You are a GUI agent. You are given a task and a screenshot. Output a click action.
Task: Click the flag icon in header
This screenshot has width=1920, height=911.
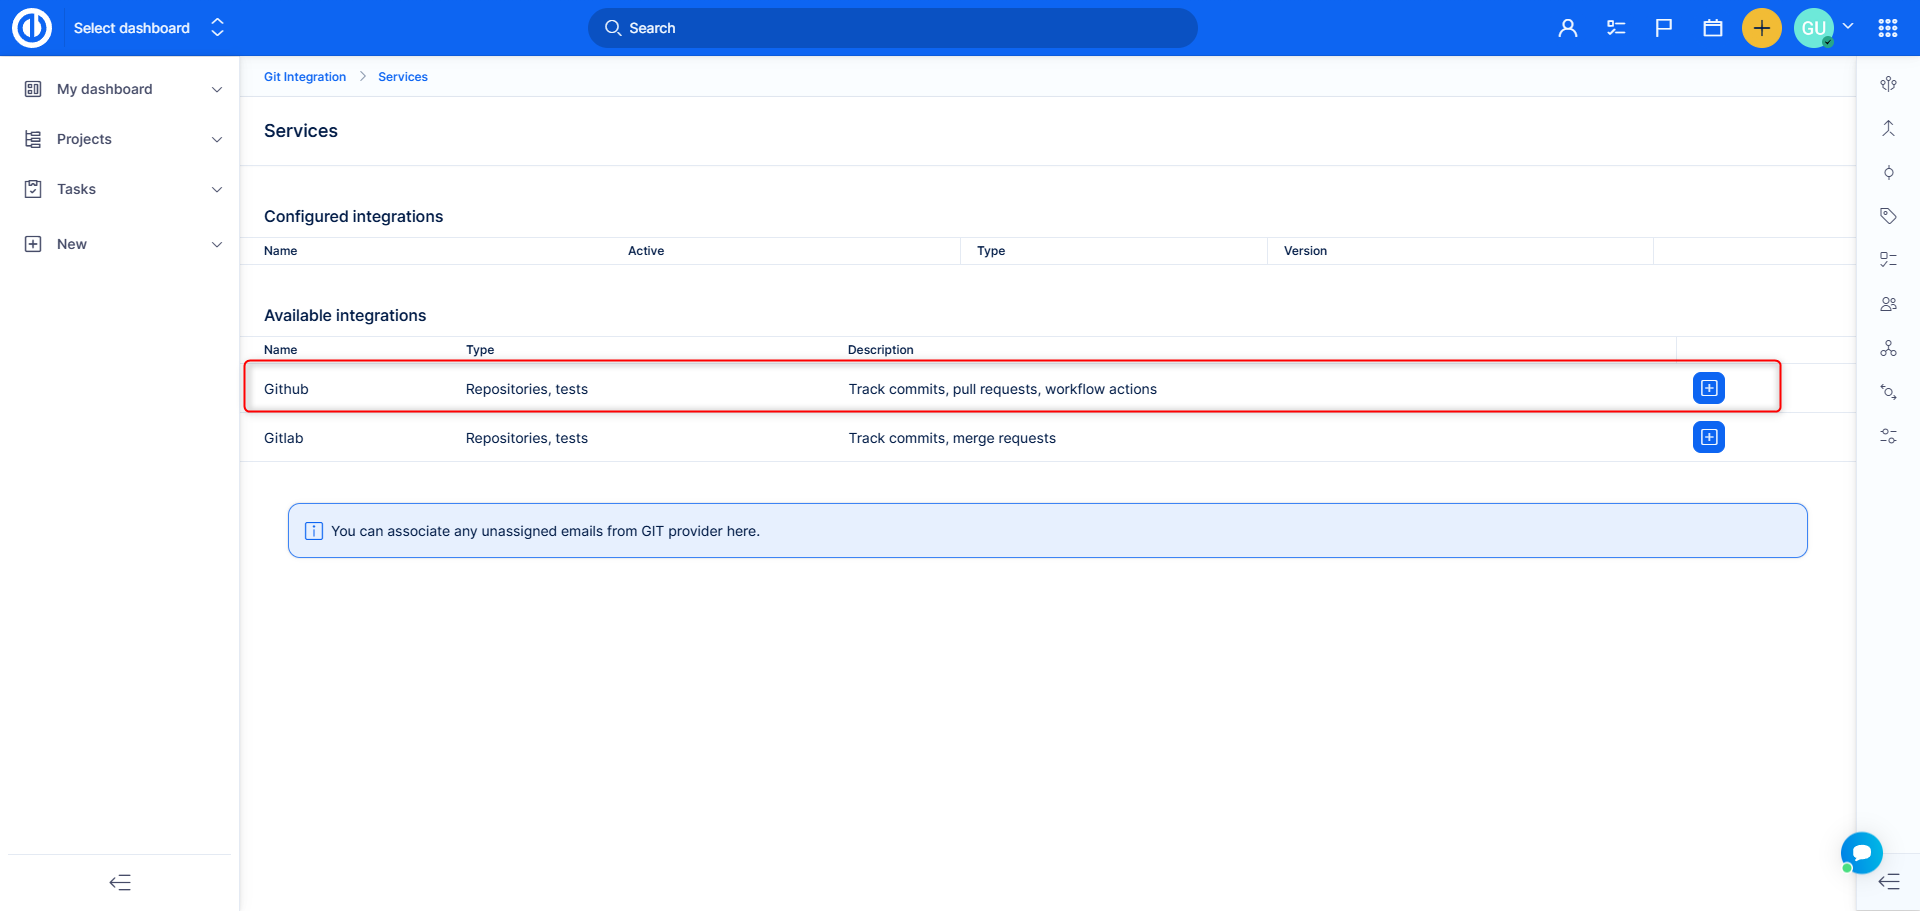(1664, 28)
